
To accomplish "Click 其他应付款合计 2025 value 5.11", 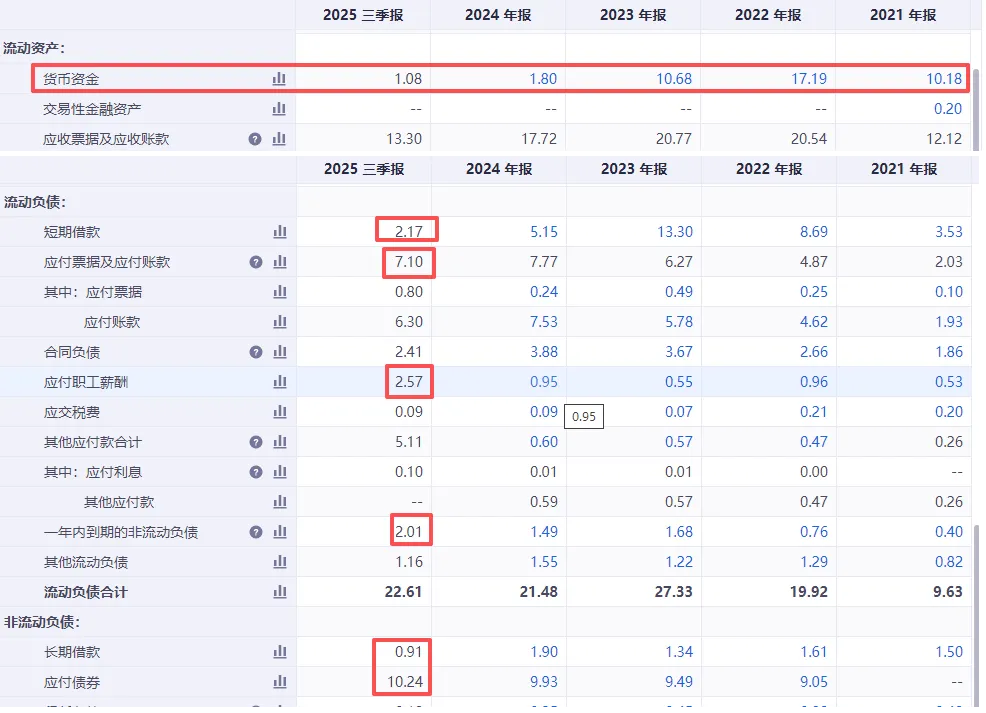I will (x=409, y=442).
